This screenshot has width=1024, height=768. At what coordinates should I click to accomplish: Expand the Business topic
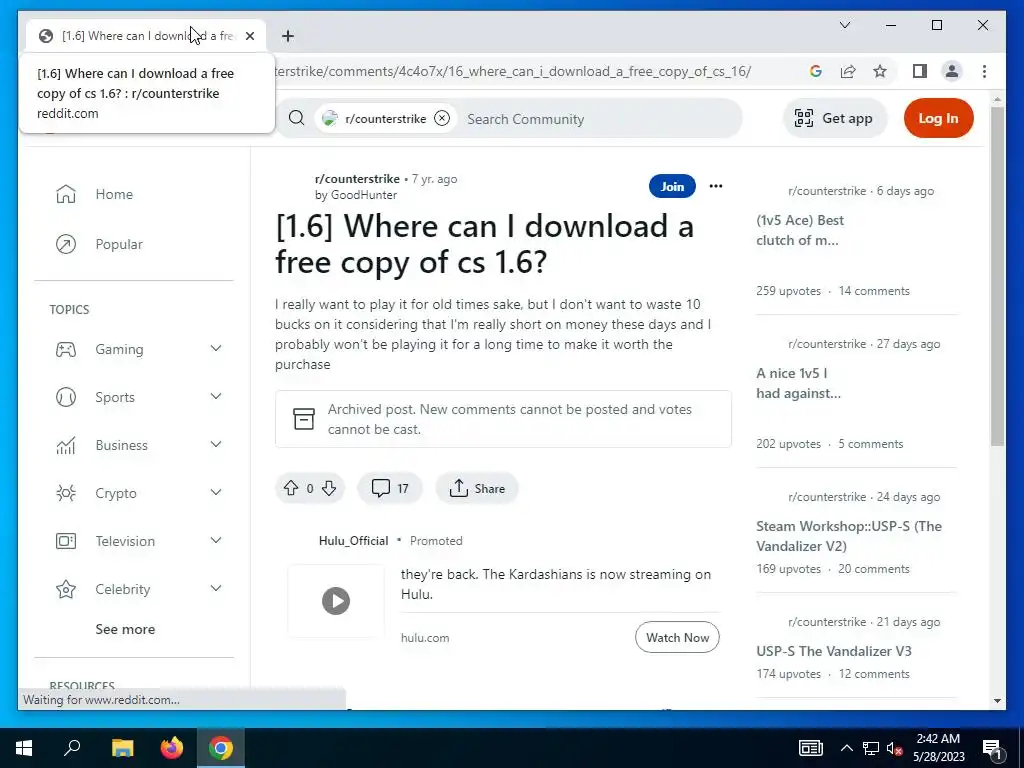pyautogui.click(x=216, y=445)
